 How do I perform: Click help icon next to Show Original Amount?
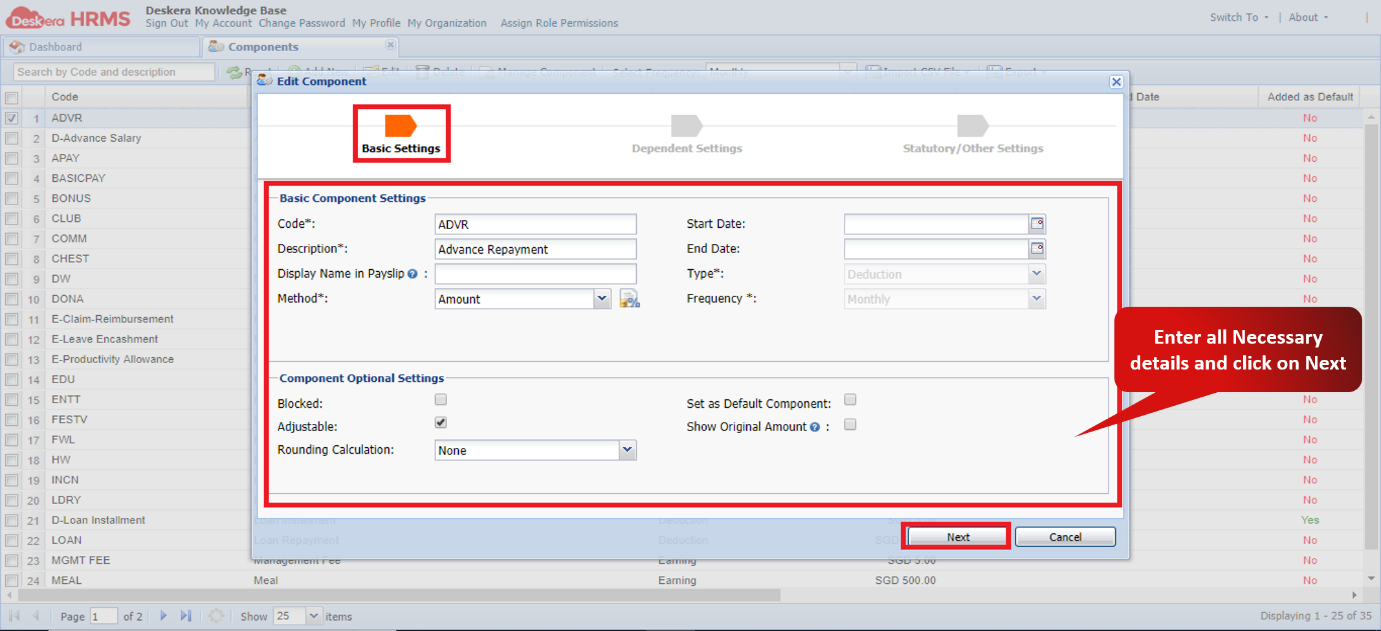click(815, 427)
